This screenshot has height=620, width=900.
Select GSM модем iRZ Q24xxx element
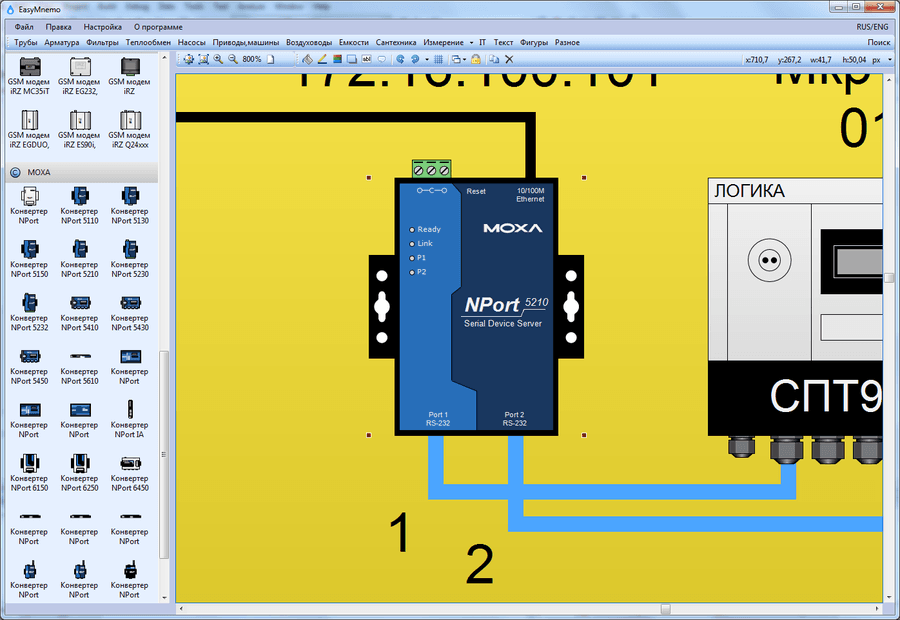(130, 129)
